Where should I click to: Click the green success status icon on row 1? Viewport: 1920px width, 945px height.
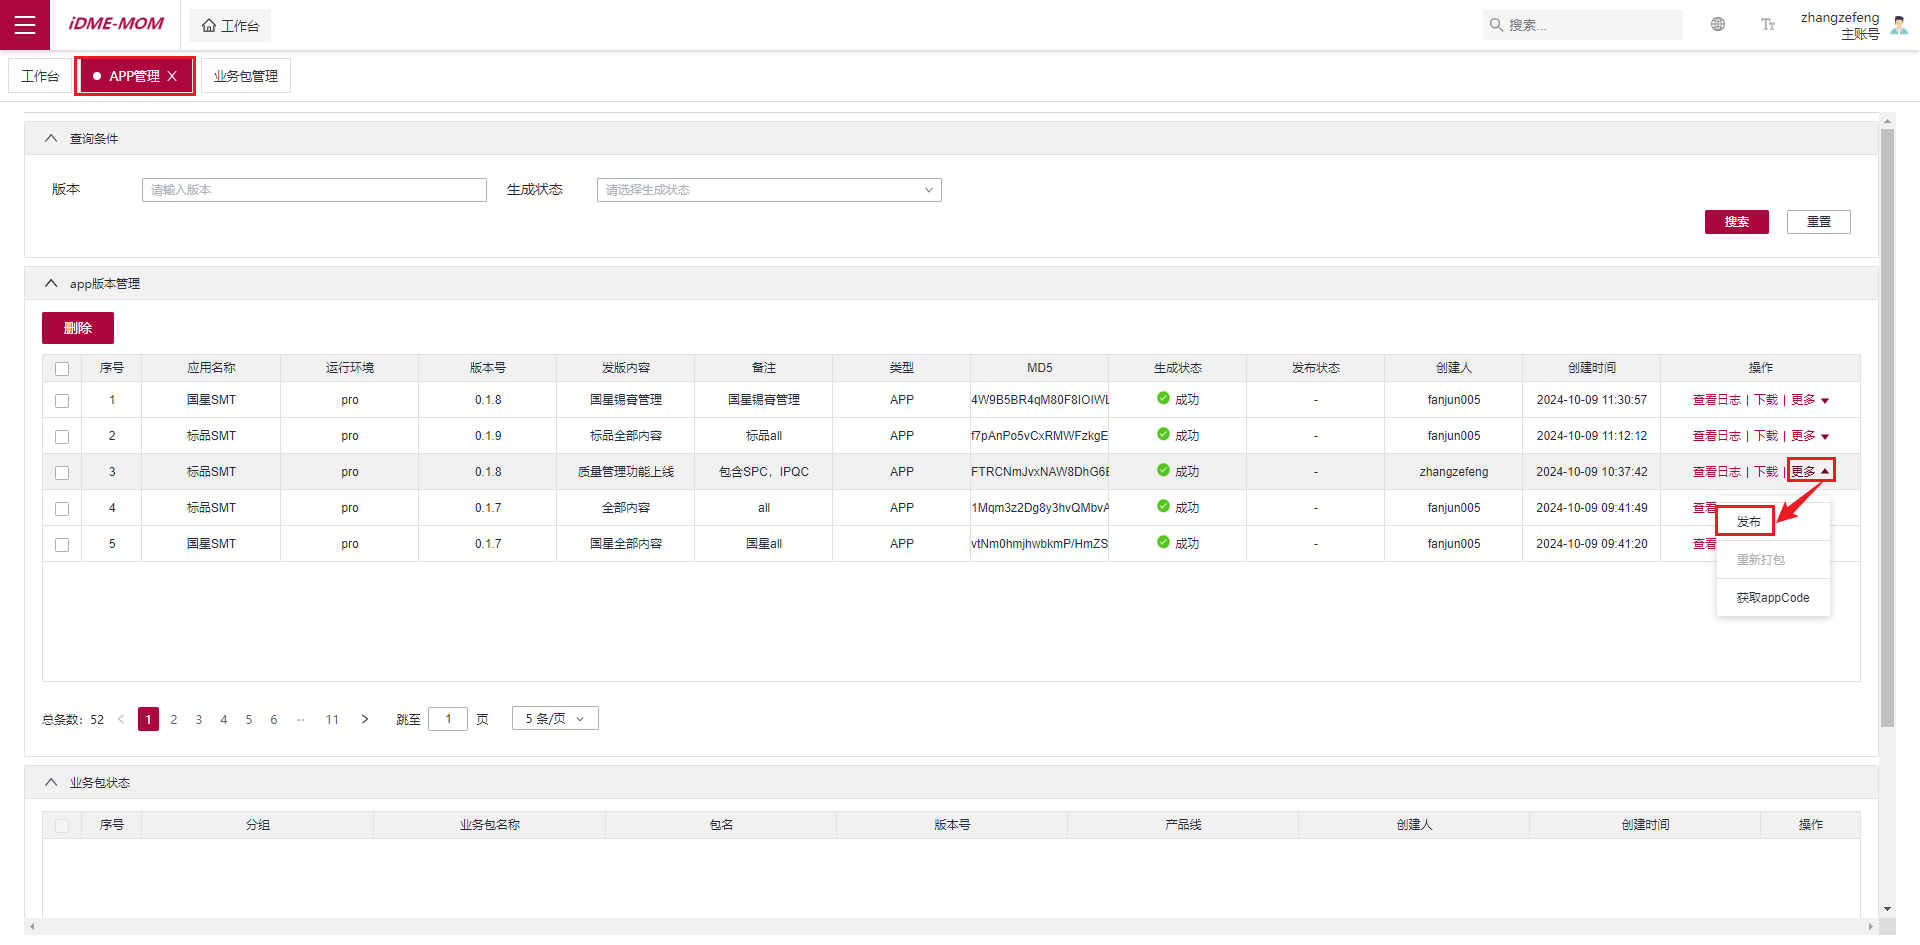click(1163, 399)
